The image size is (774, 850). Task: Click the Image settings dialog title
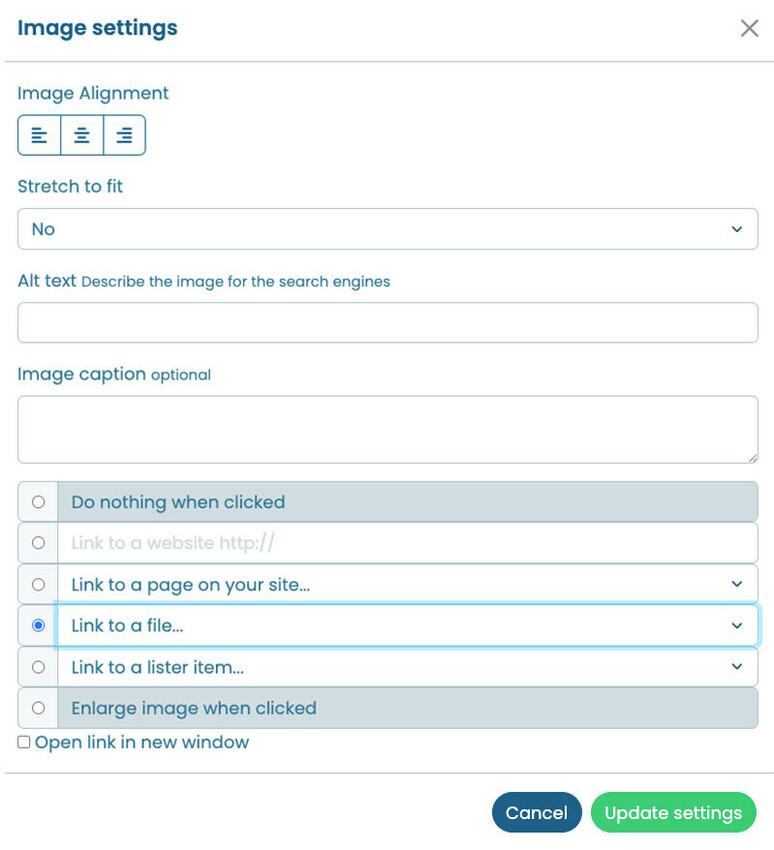pos(96,28)
